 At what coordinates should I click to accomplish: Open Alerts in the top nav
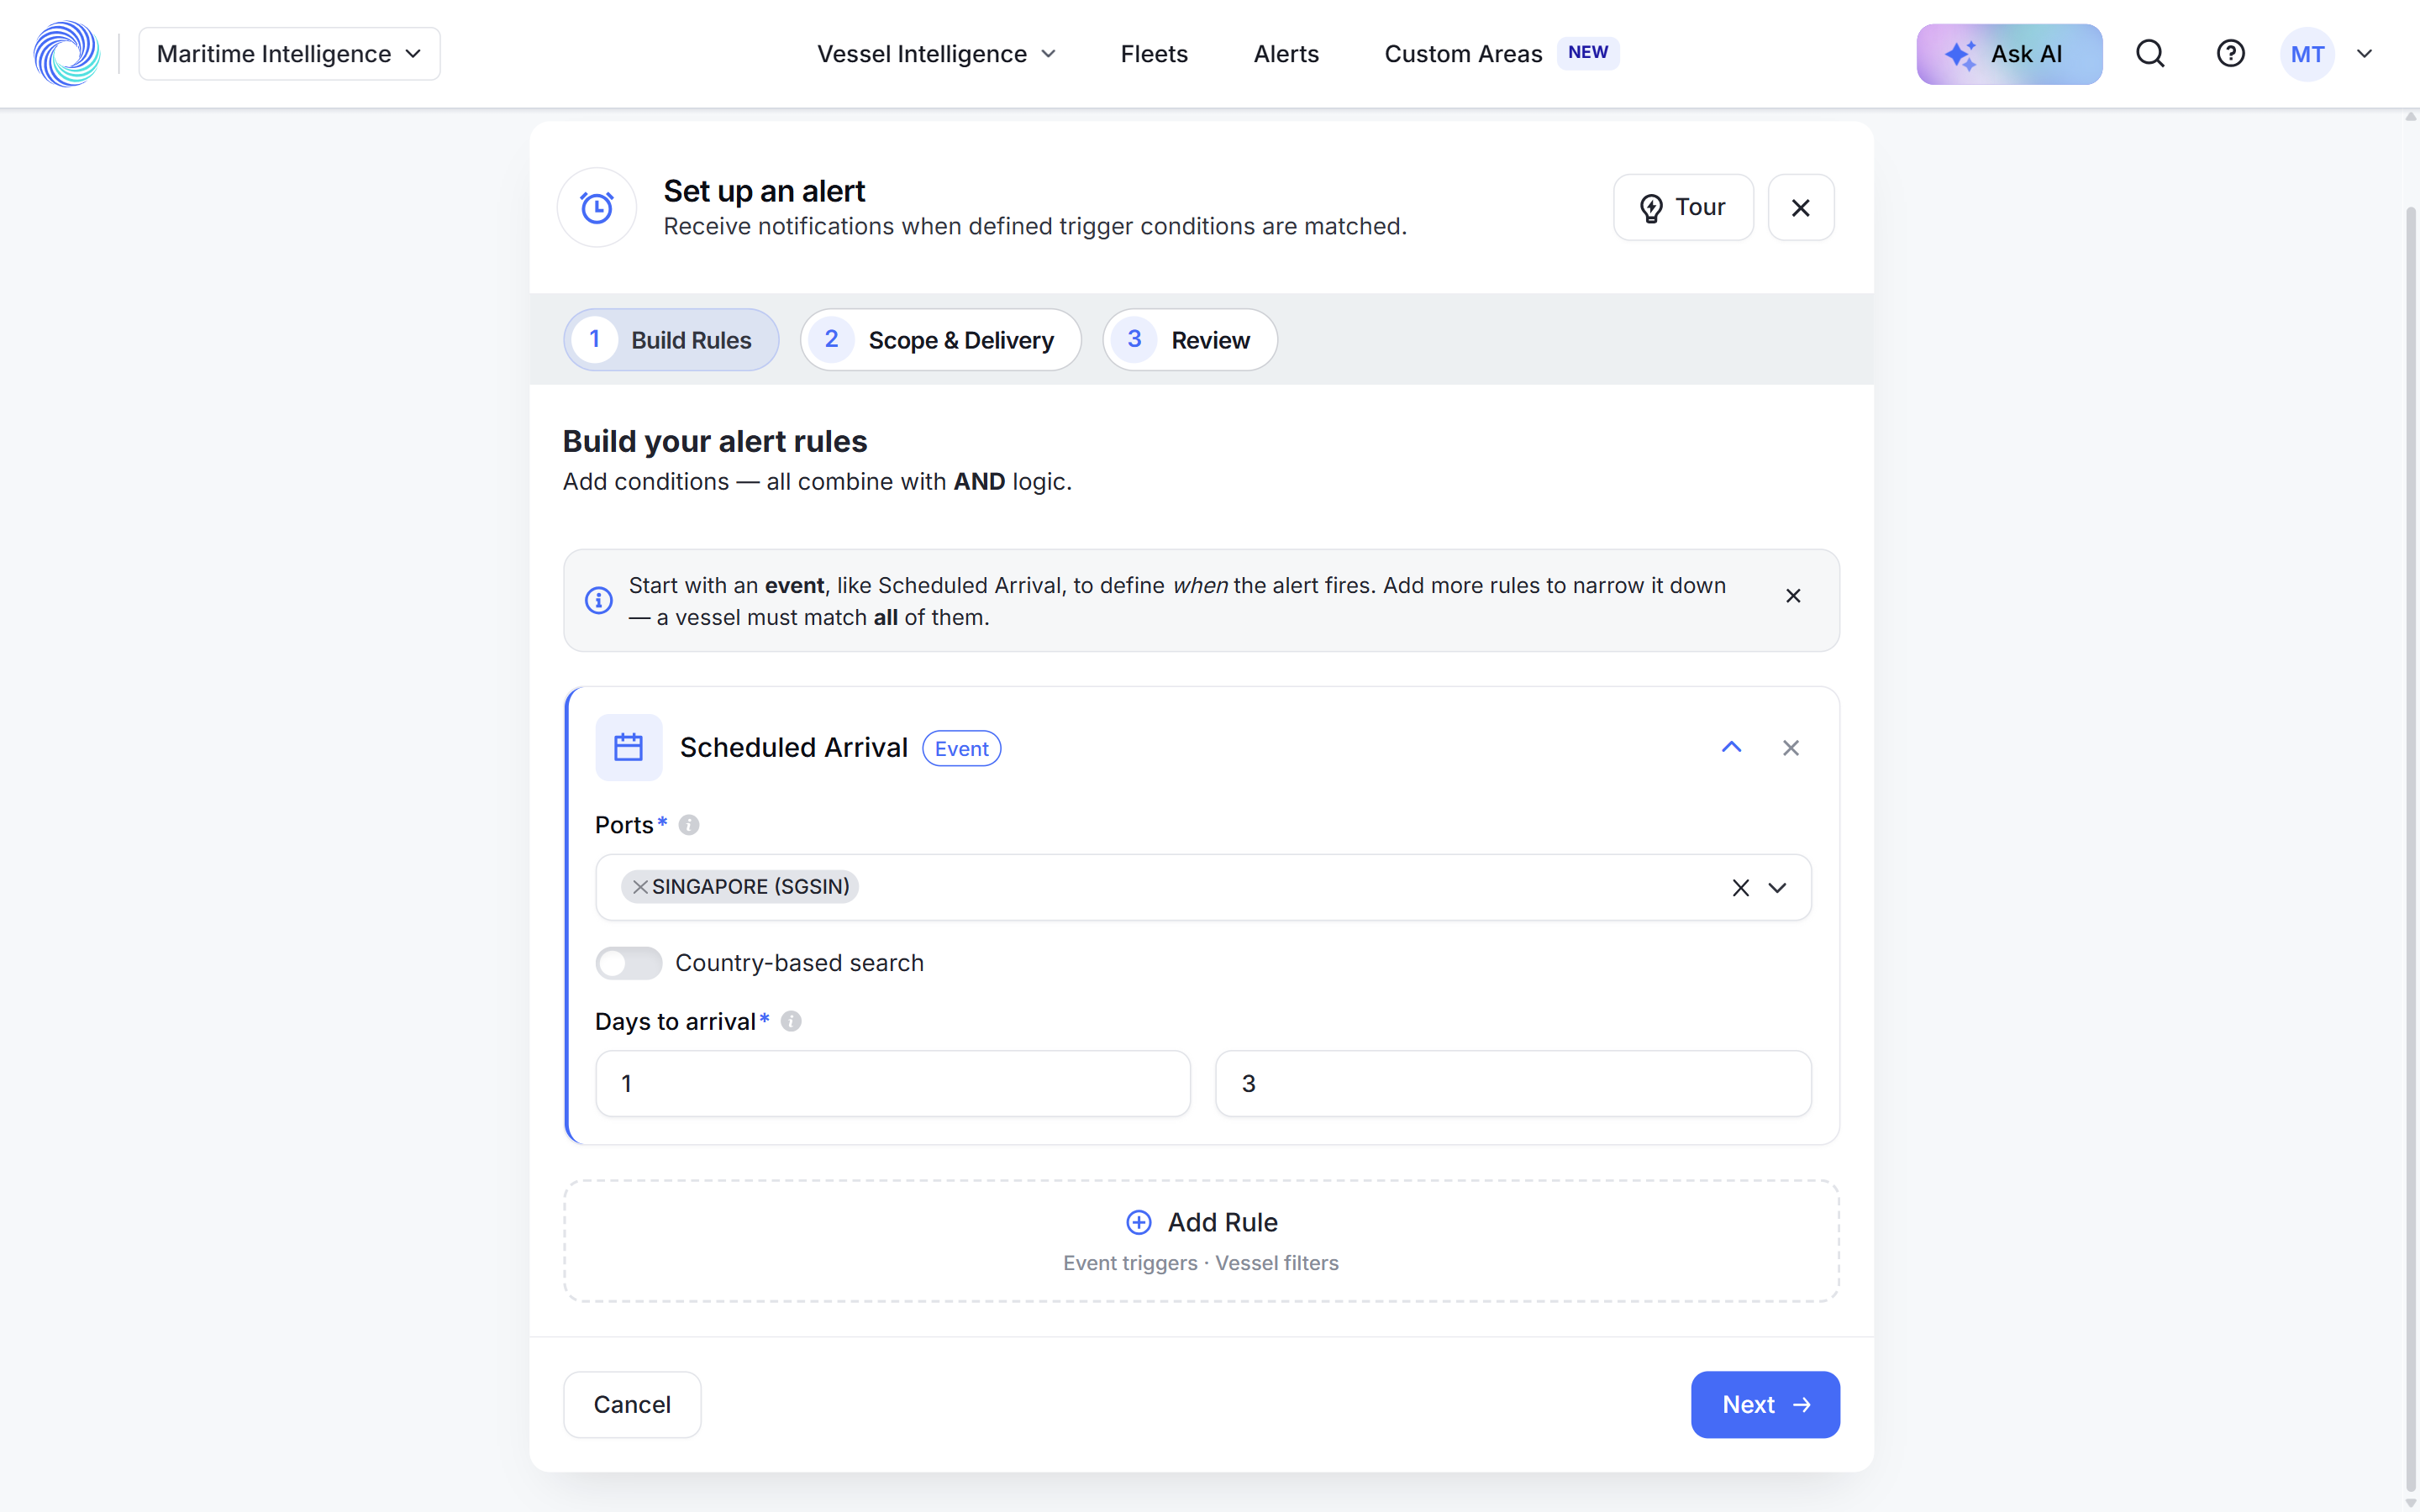1286,54
